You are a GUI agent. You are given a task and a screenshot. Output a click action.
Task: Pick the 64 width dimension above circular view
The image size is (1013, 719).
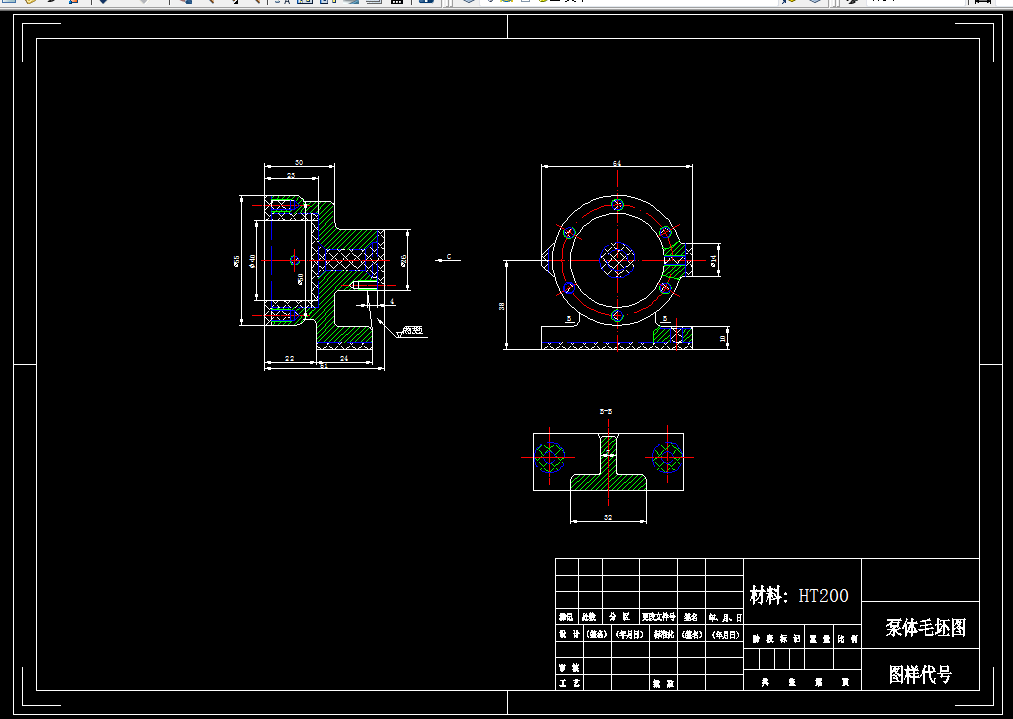coord(617,163)
